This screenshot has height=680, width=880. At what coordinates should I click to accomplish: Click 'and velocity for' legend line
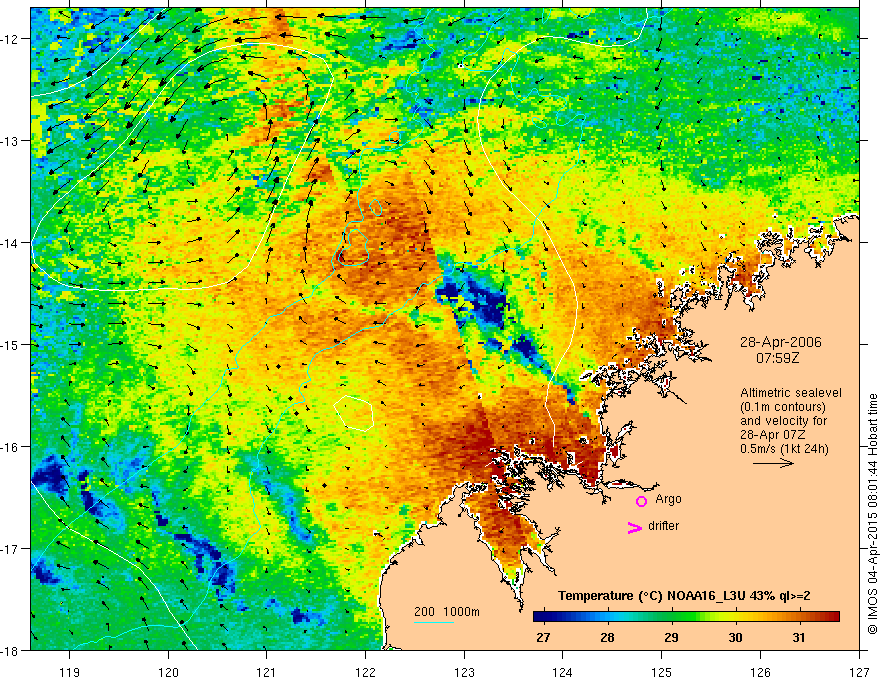783,421
